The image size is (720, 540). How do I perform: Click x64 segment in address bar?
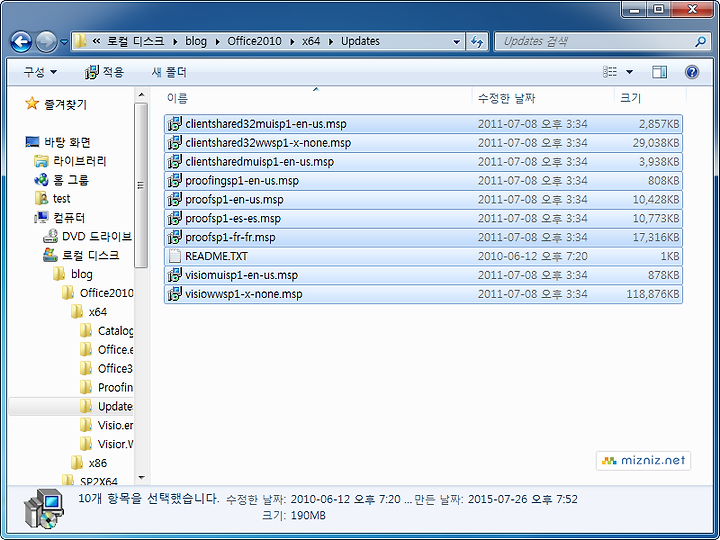coord(311,41)
